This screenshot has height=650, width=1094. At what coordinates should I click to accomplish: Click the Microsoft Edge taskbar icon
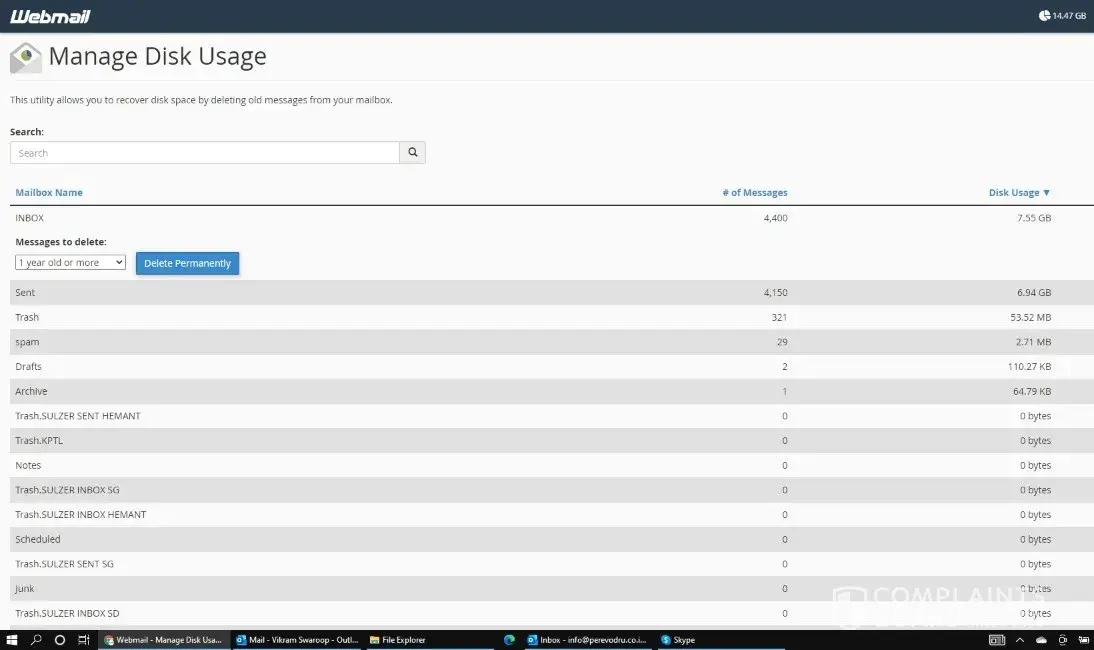point(509,640)
